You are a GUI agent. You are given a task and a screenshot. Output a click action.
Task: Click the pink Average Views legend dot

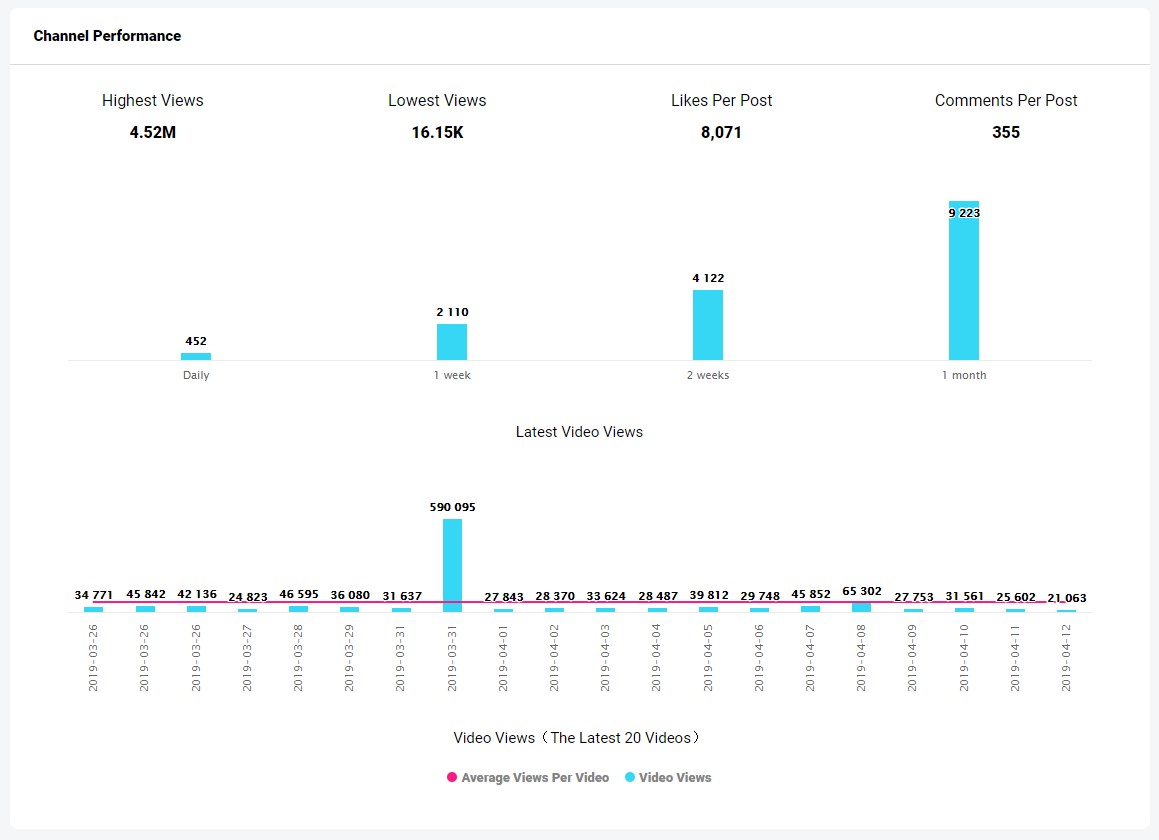point(452,777)
